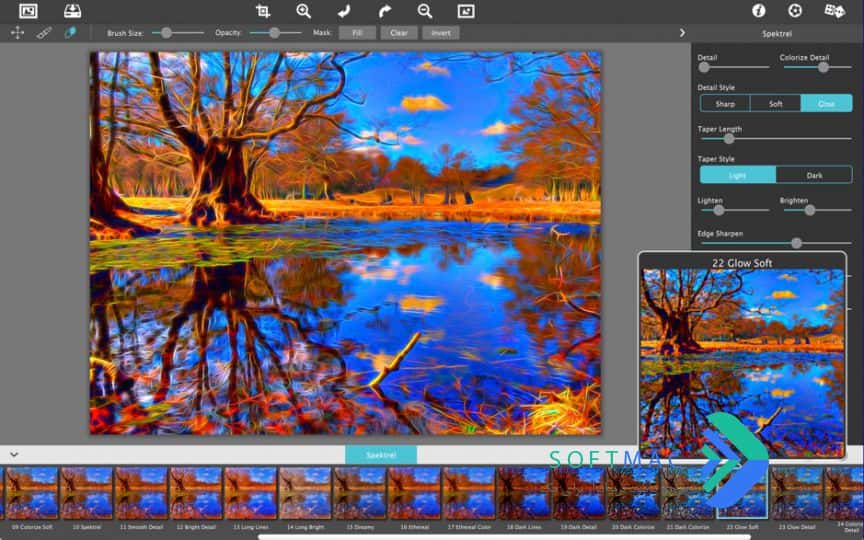
Task: Click the main painted lake image canvas
Action: tap(345, 243)
